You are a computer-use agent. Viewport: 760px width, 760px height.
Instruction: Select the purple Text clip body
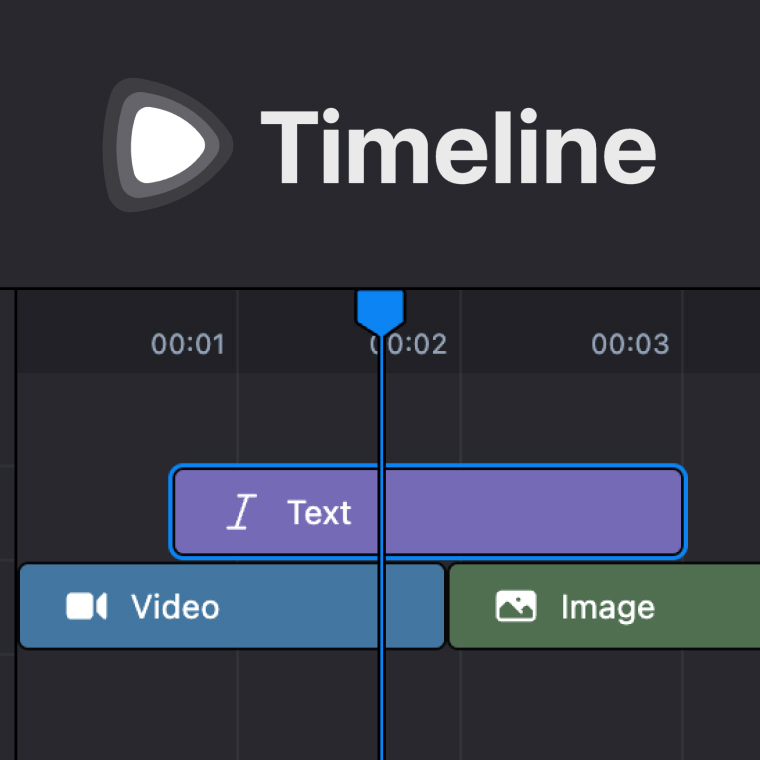point(520,512)
